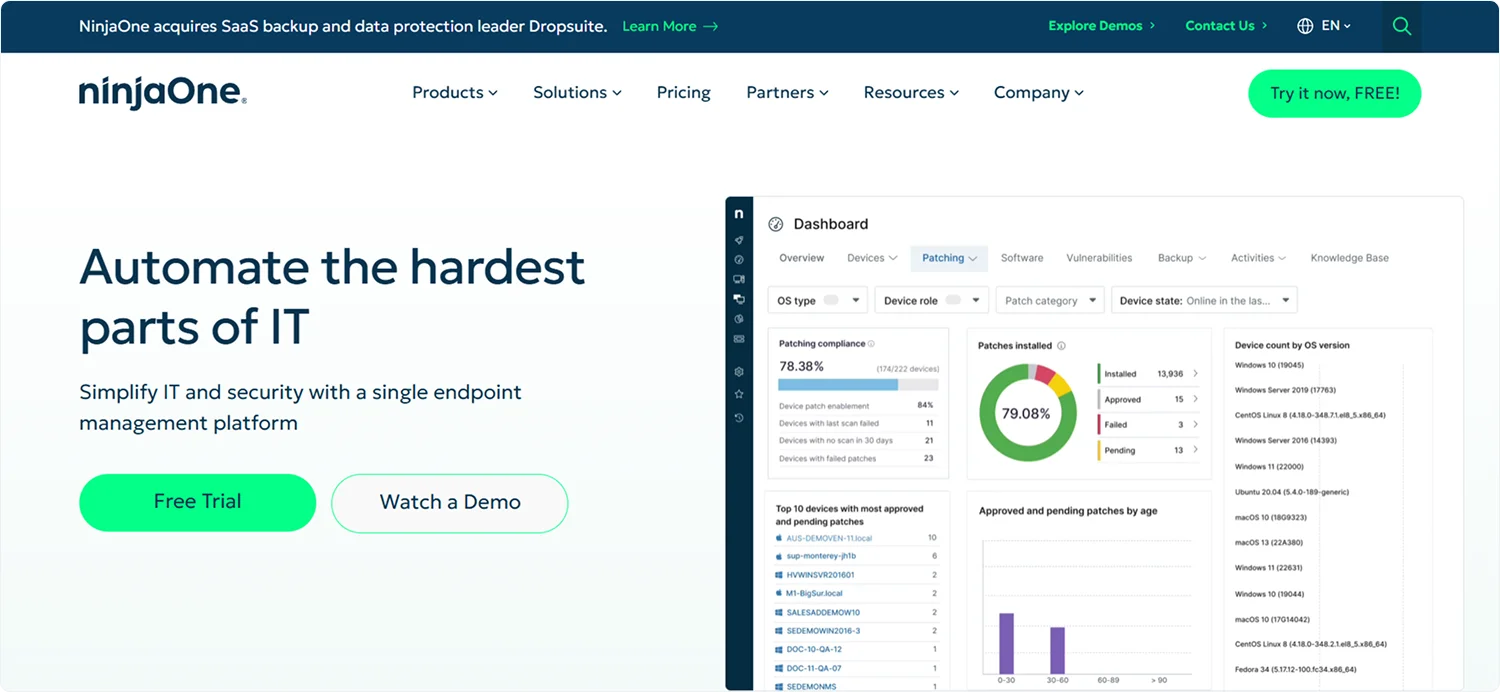The height and width of the screenshot is (692, 1500).
Task: Open device DOC-11-QA-07
Action: [x=813, y=668]
